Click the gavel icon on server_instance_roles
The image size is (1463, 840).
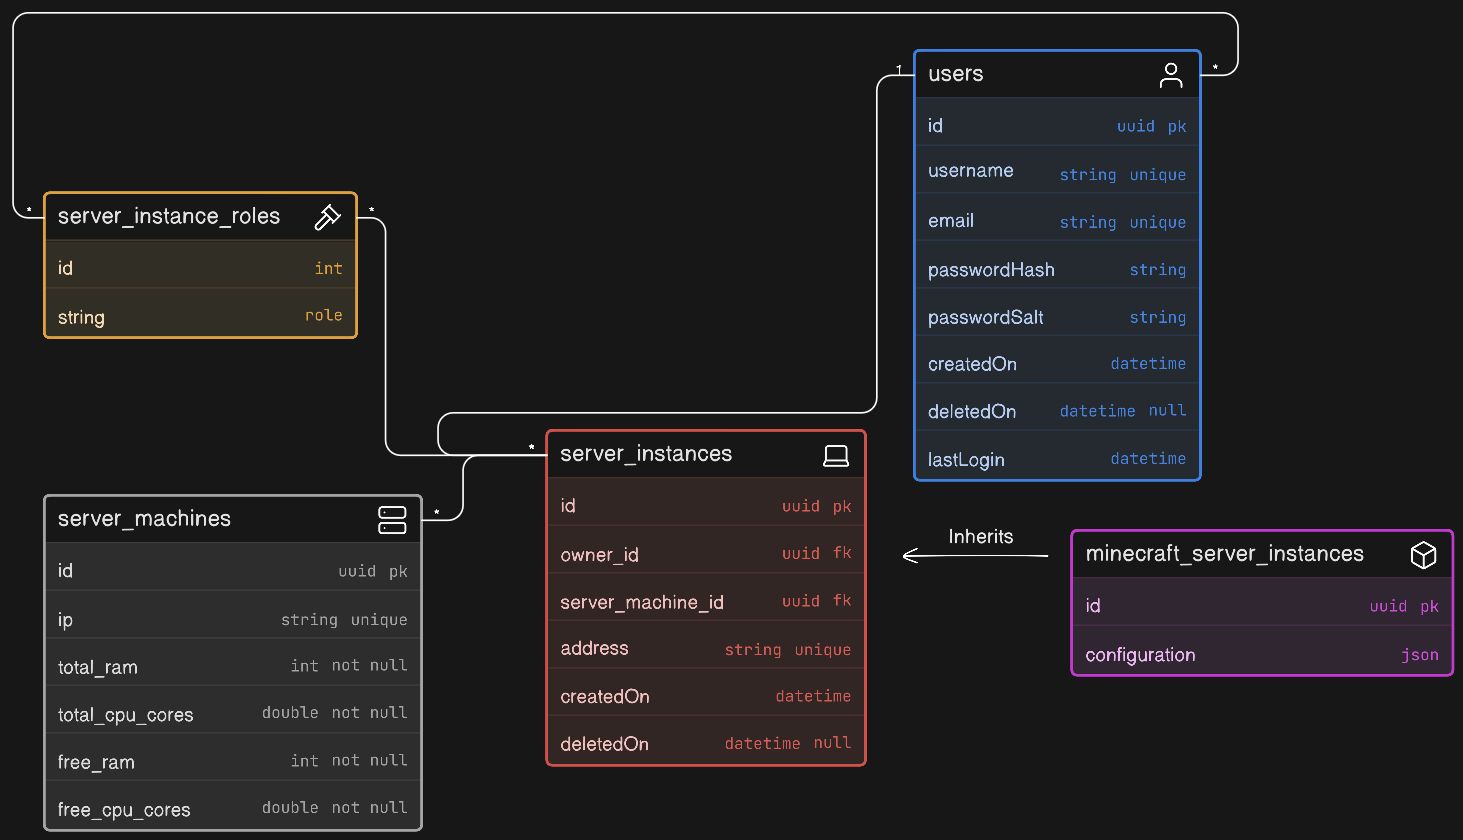tap(328, 217)
